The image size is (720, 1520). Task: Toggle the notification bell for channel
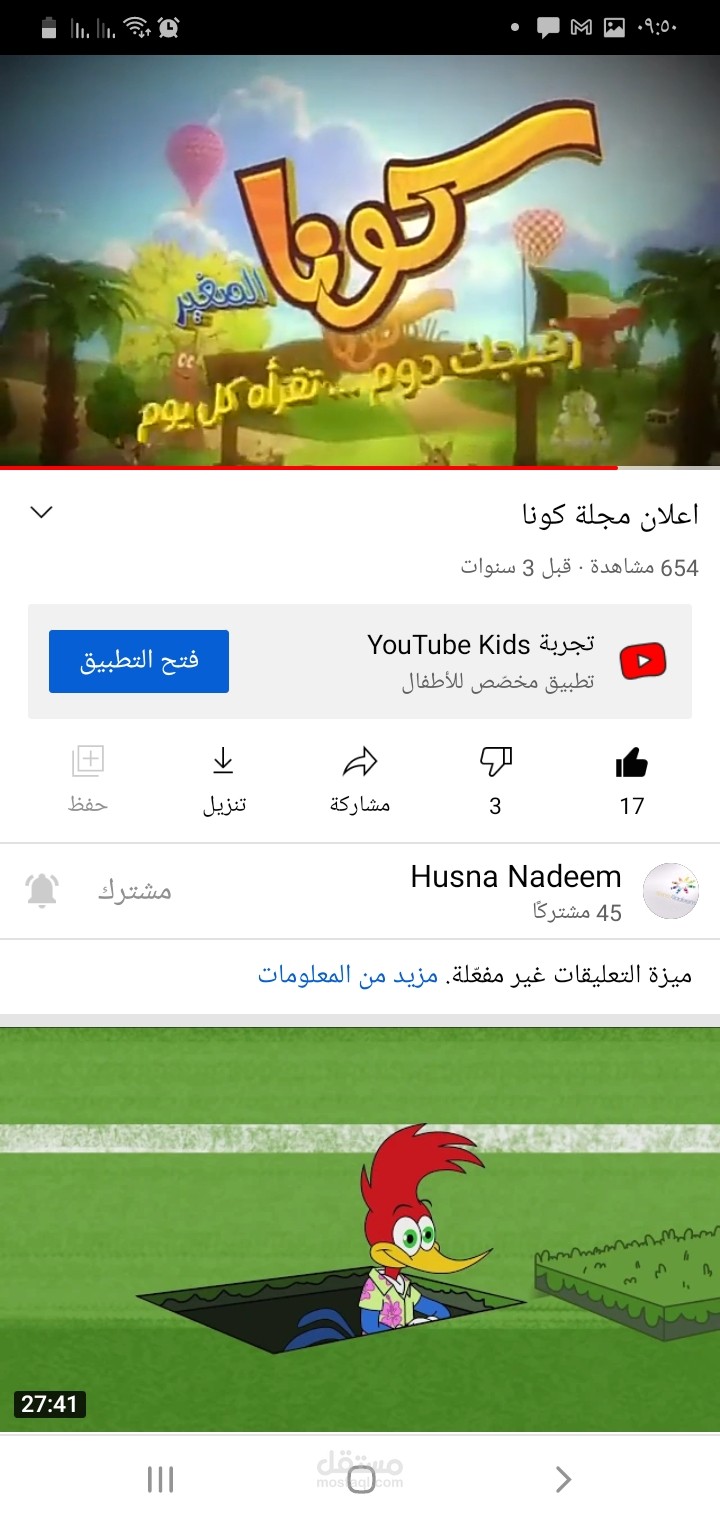point(42,890)
